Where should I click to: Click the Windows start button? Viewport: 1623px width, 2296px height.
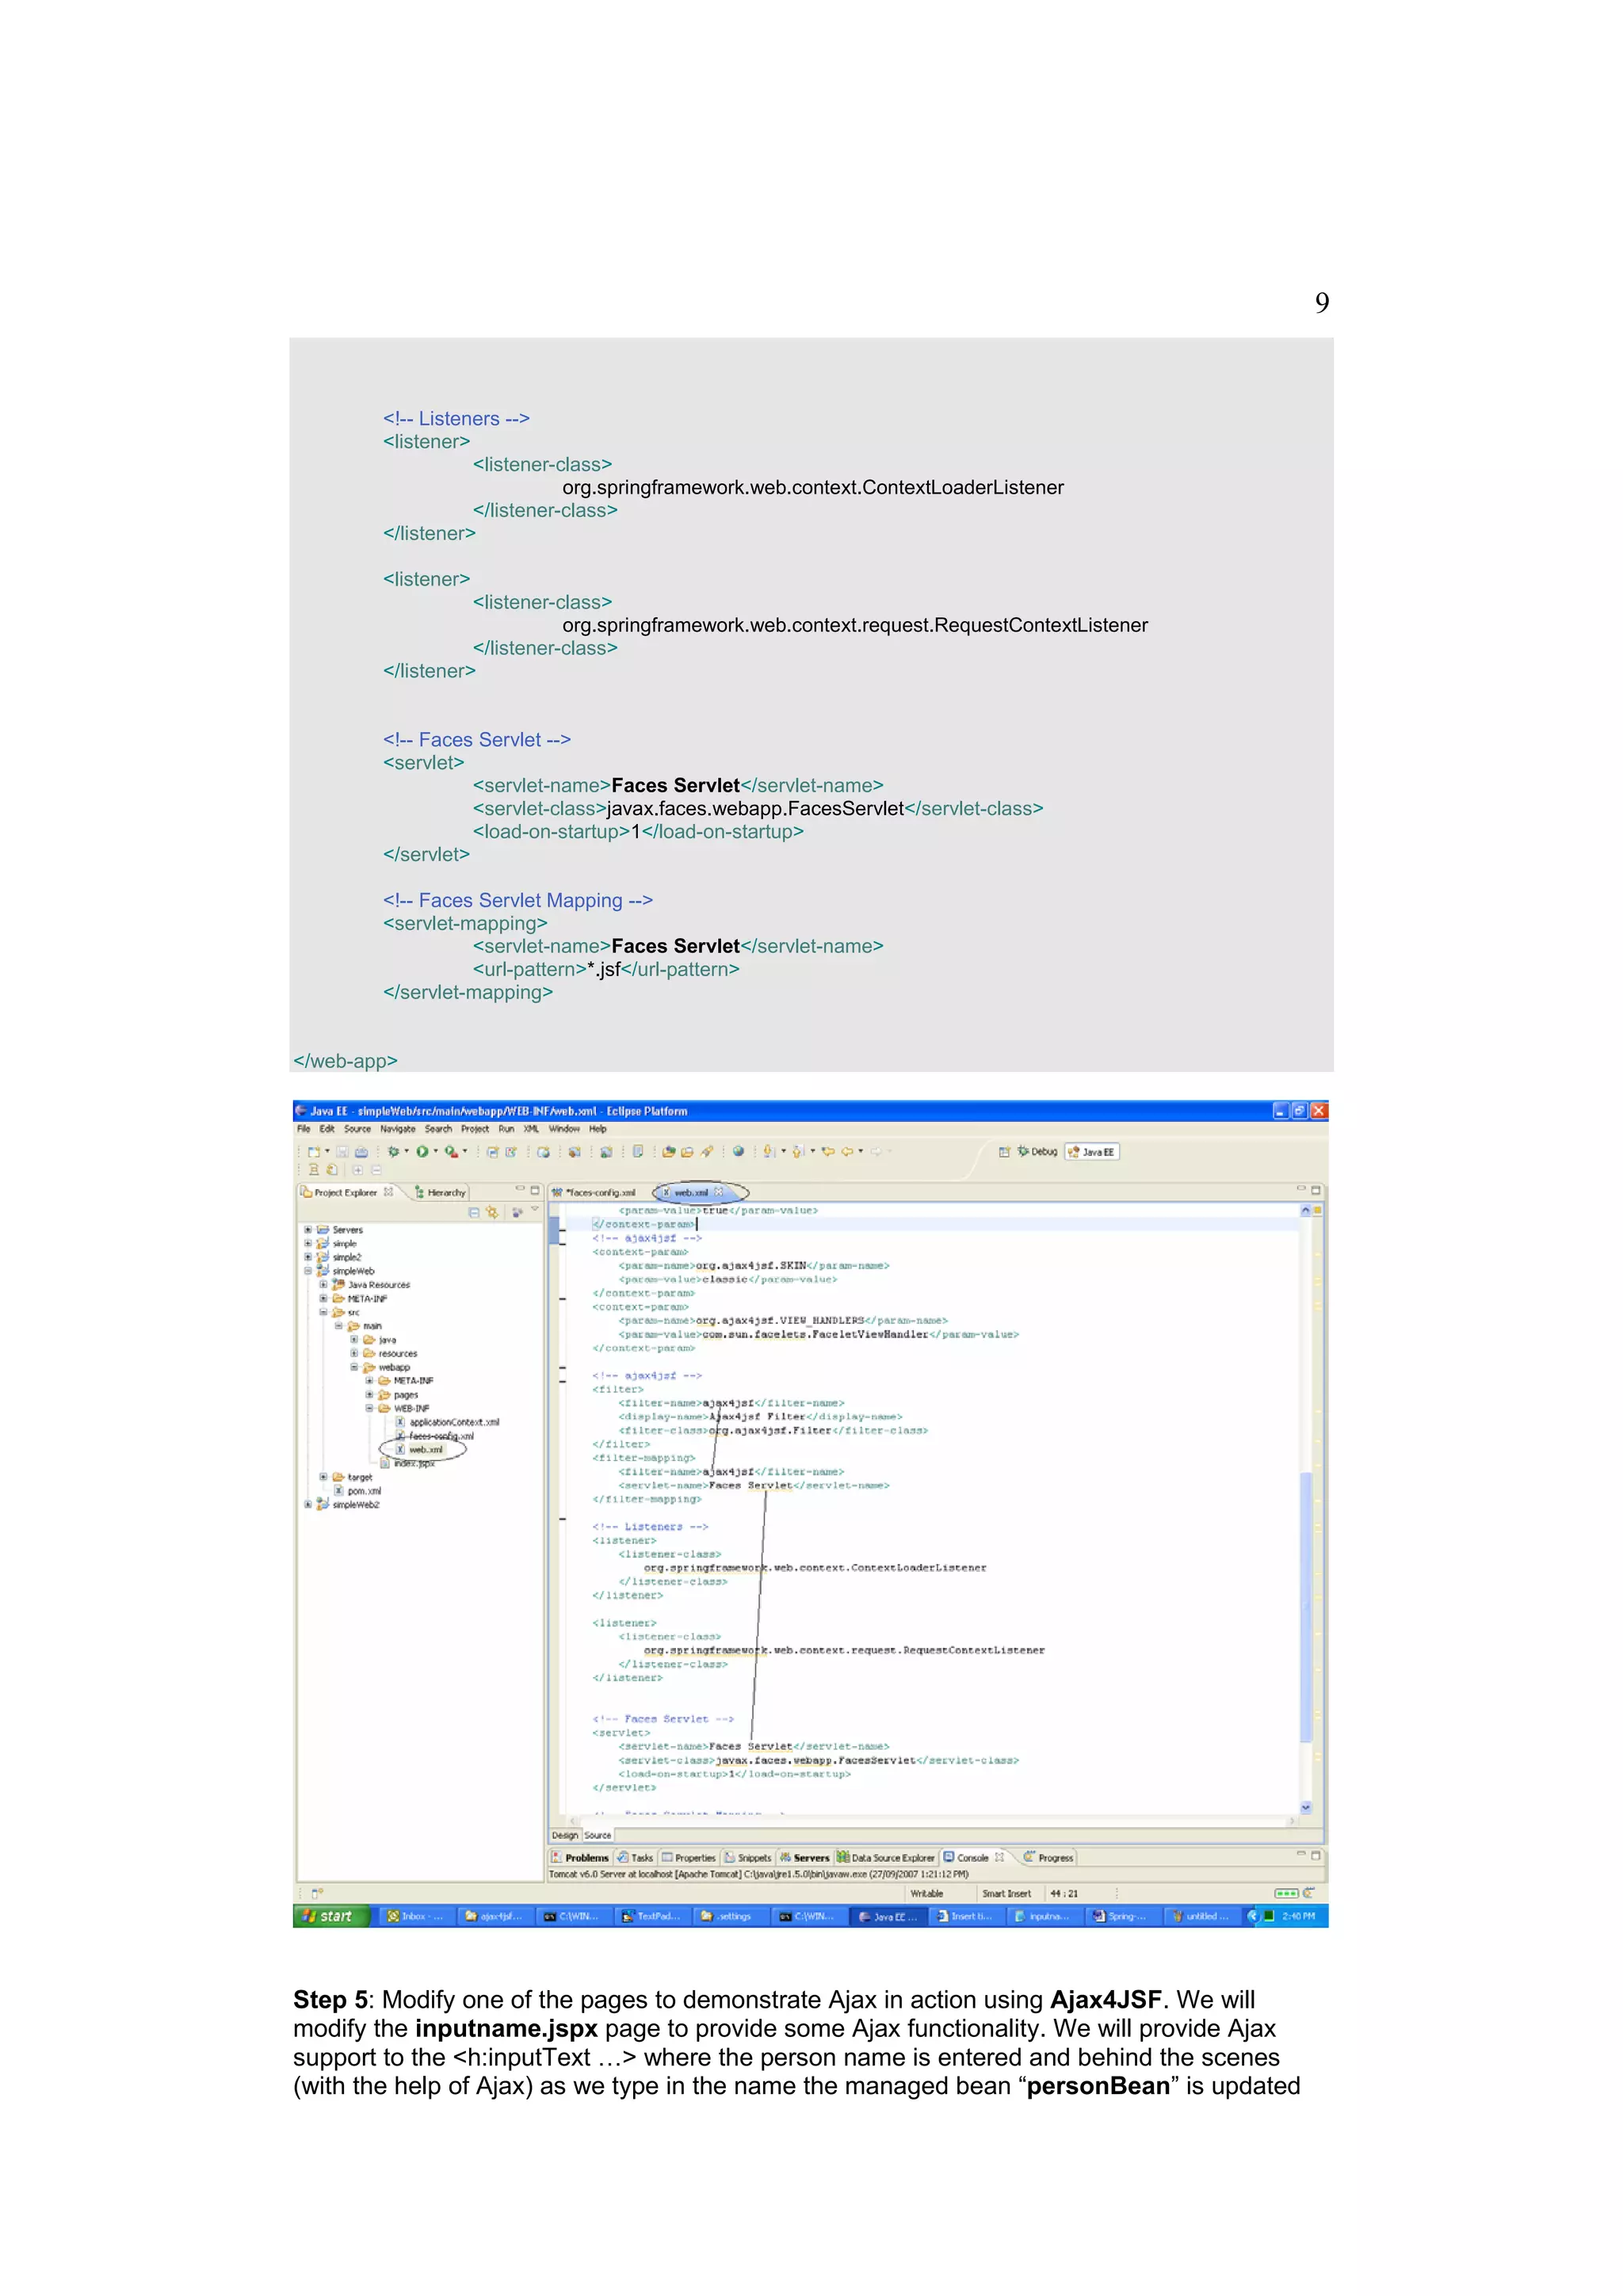331,1916
